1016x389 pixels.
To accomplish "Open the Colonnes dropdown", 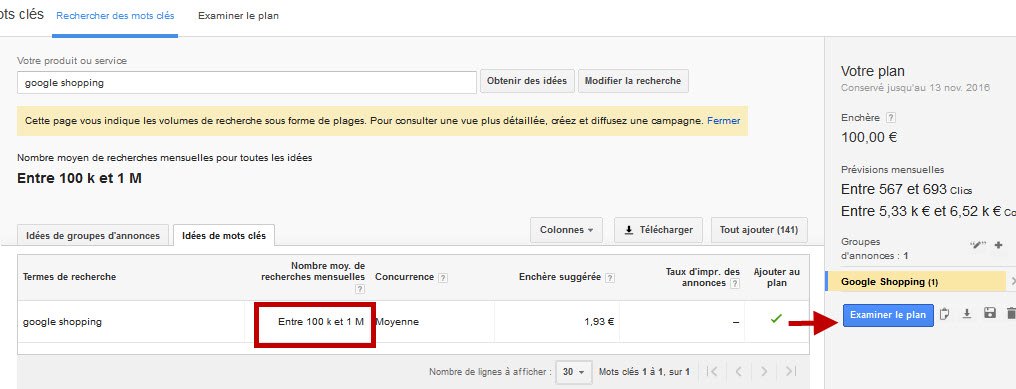I will tap(566, 230).
